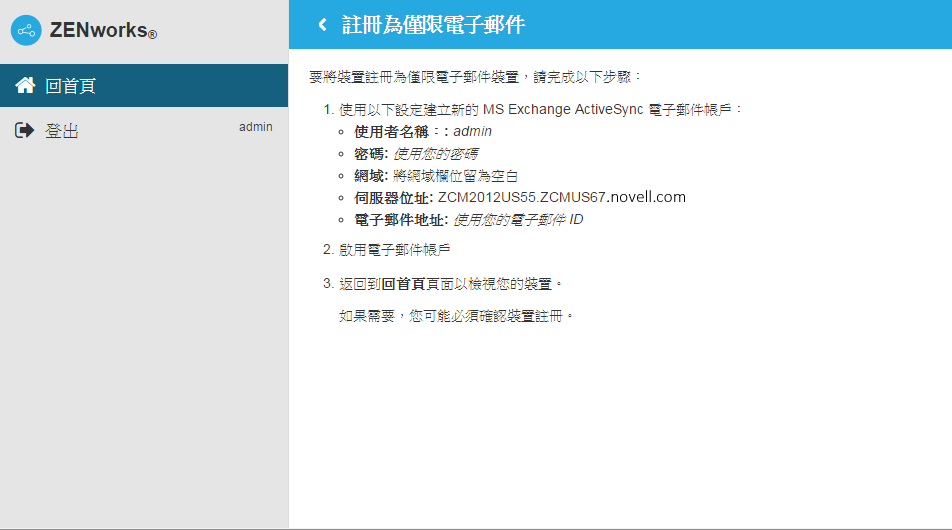
Task: Click the 網域 instruction line
Action: [436, 176]
